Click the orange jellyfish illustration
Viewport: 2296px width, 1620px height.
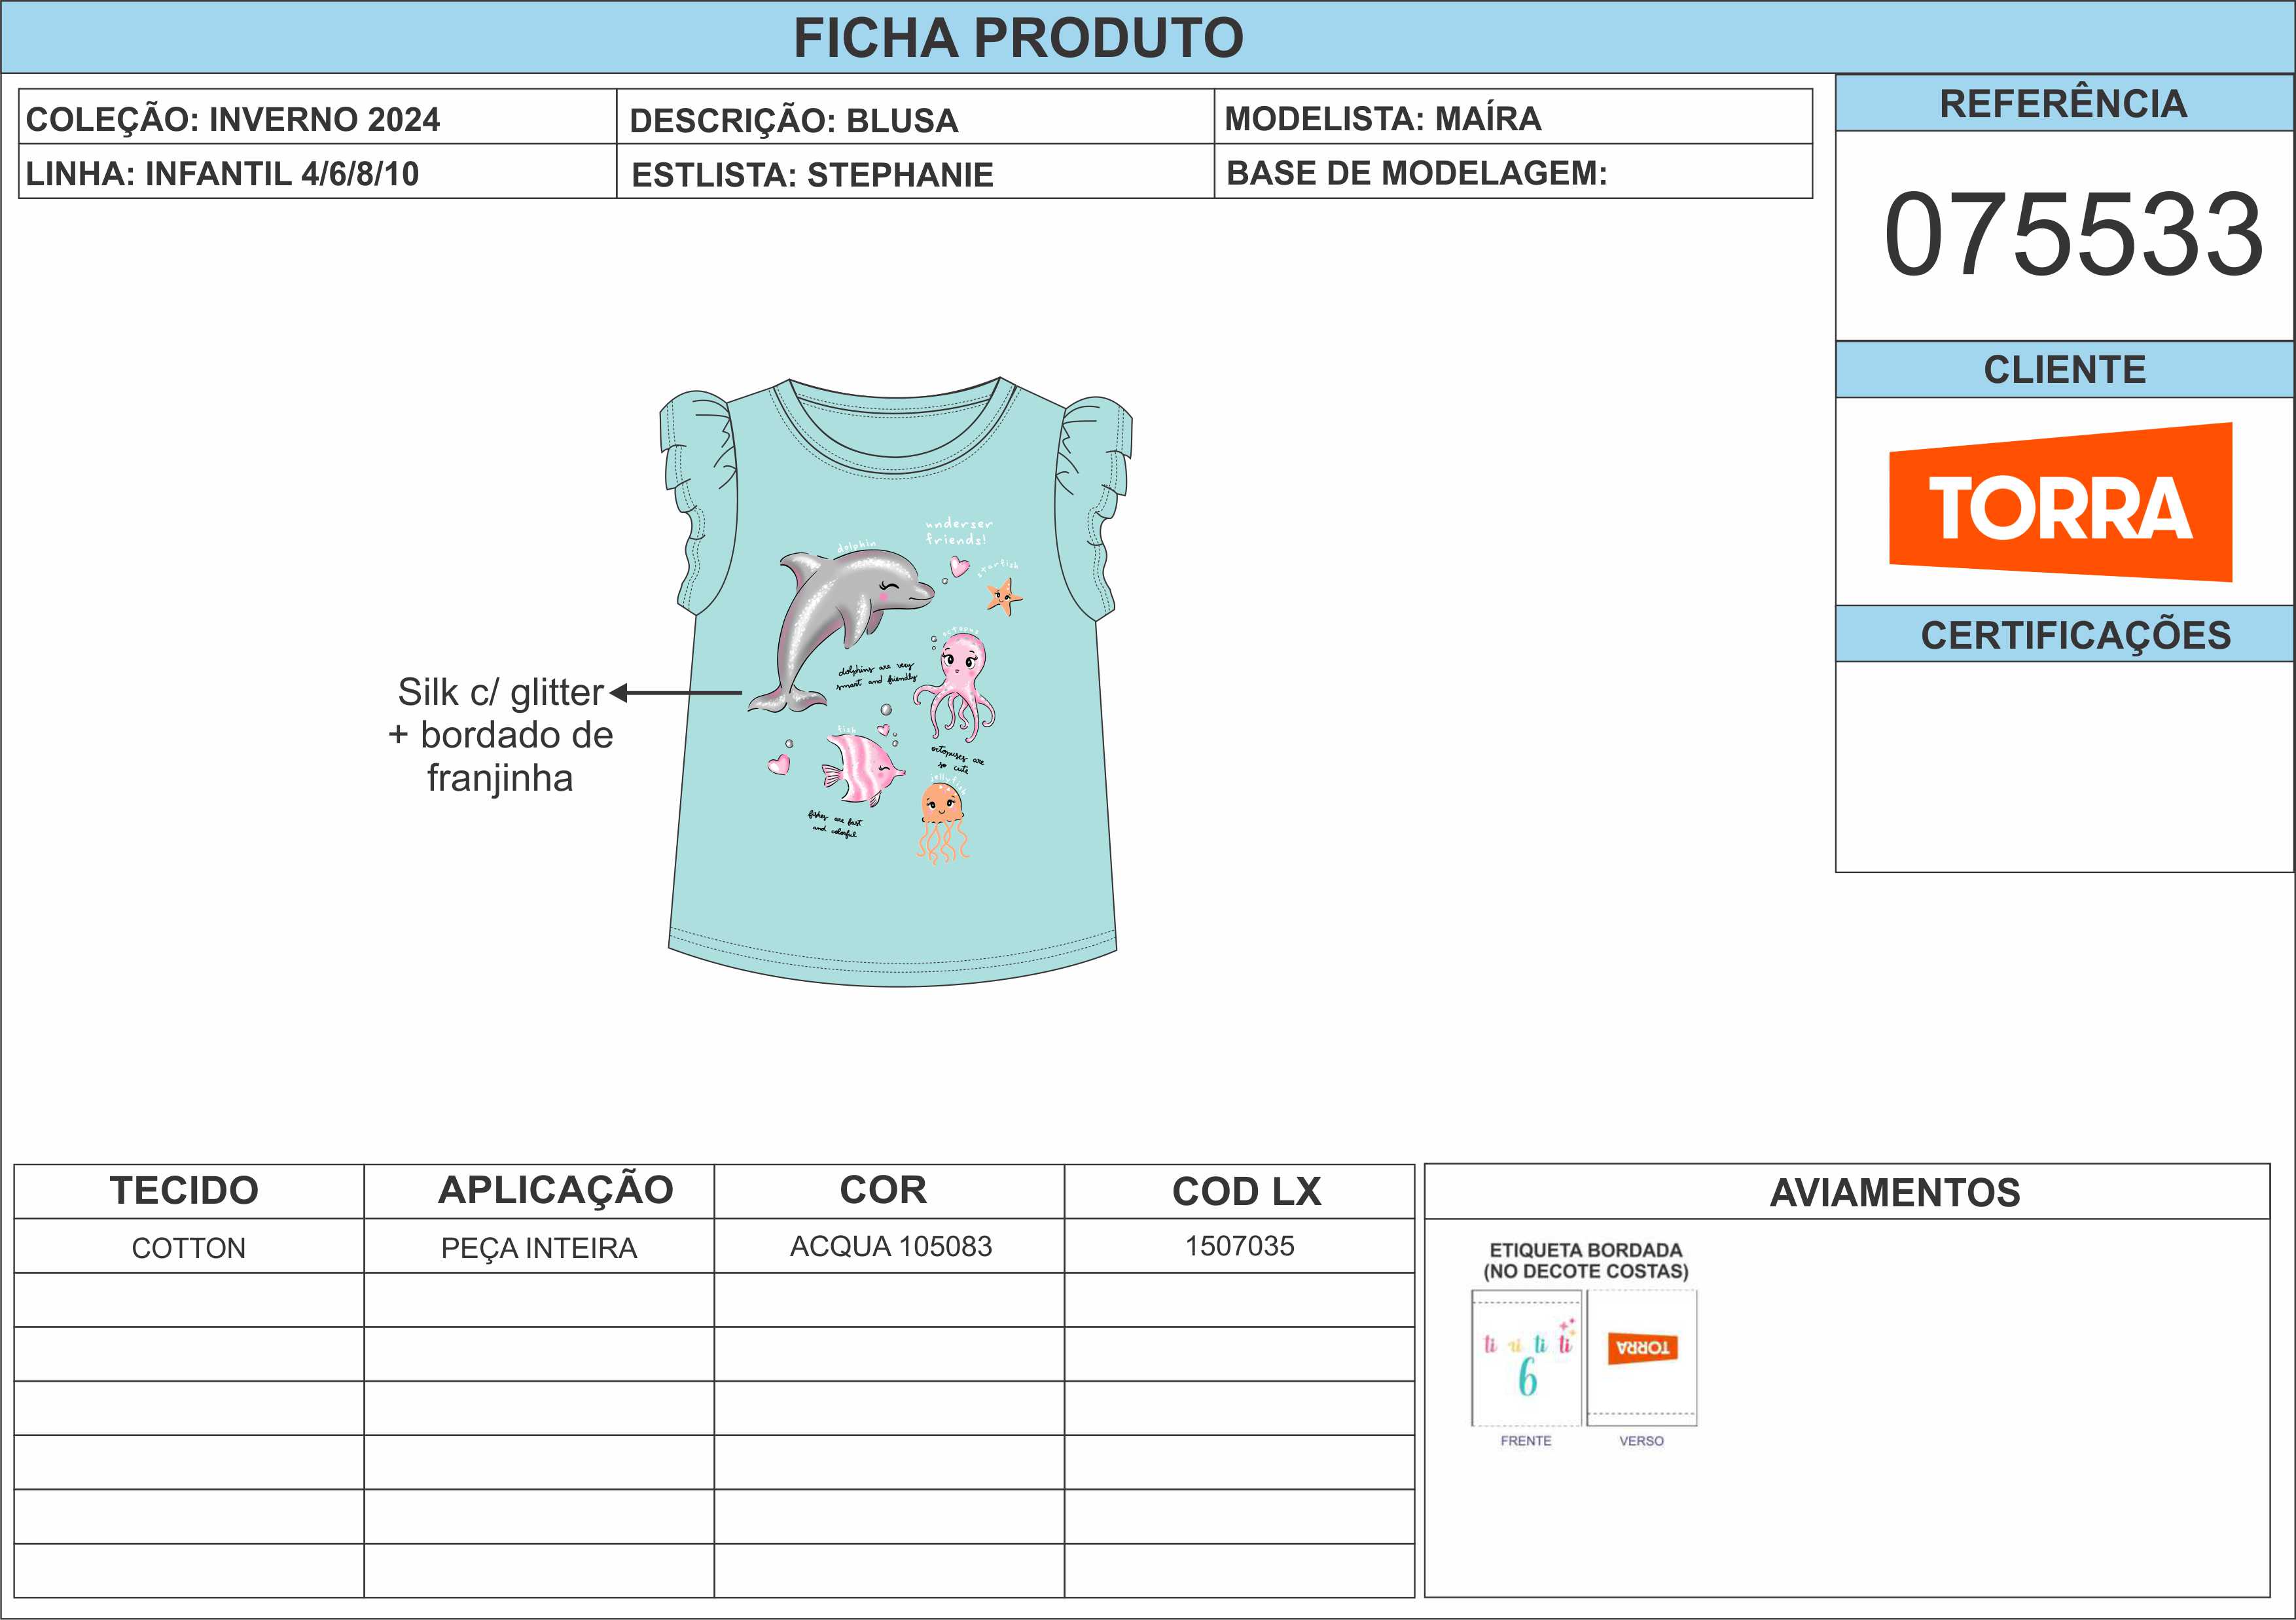943,822
